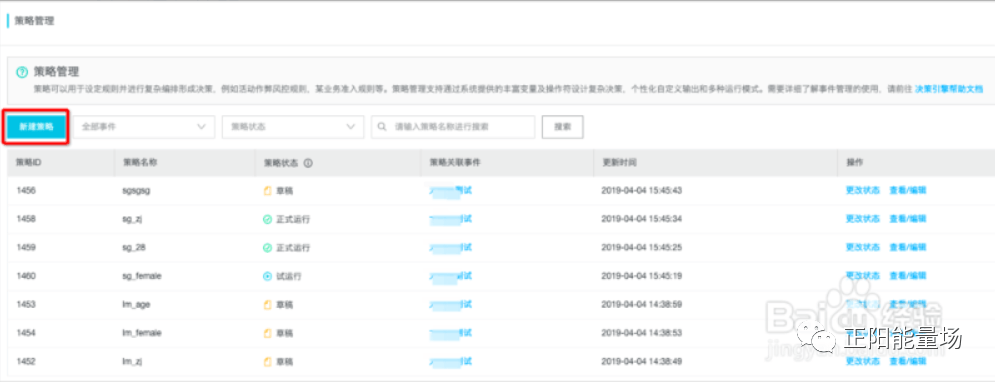Click the 搜索 button

click(562, 127)
